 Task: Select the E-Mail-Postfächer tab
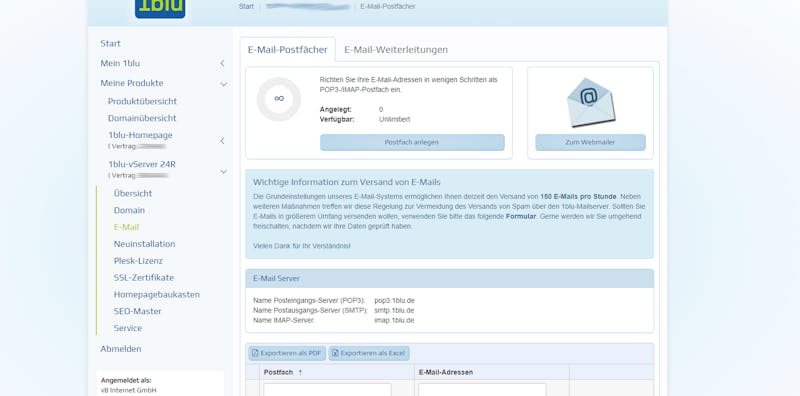[x=288, y=50]
